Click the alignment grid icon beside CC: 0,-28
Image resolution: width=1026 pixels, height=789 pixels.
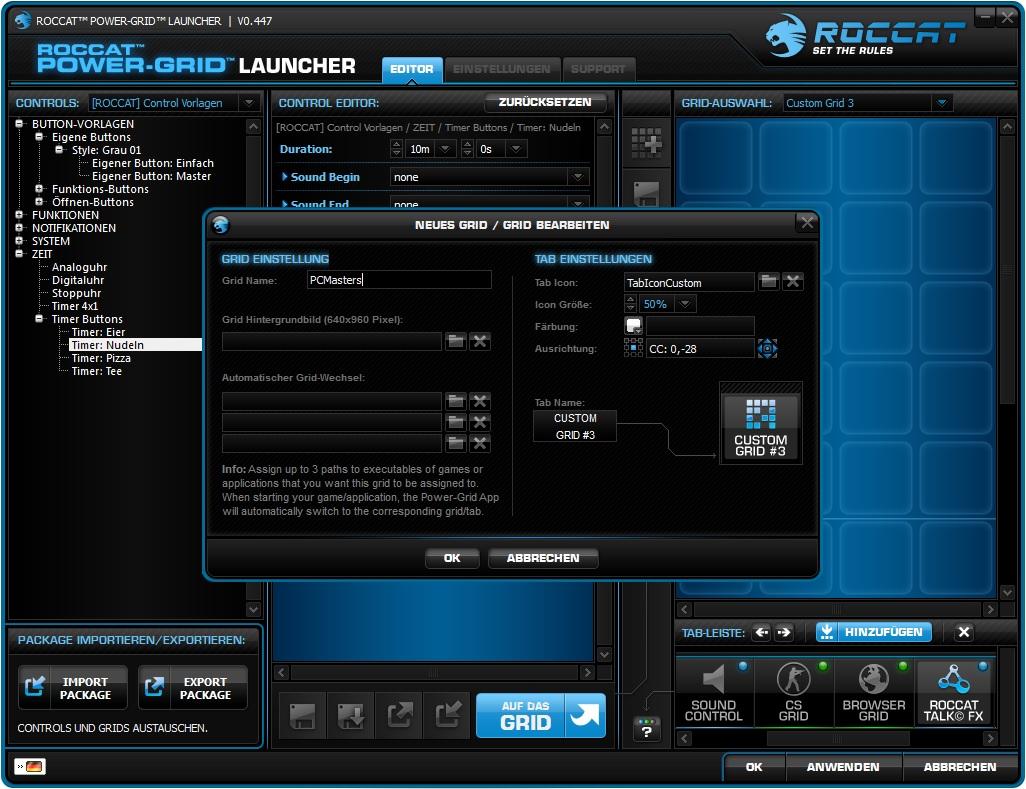633,347
